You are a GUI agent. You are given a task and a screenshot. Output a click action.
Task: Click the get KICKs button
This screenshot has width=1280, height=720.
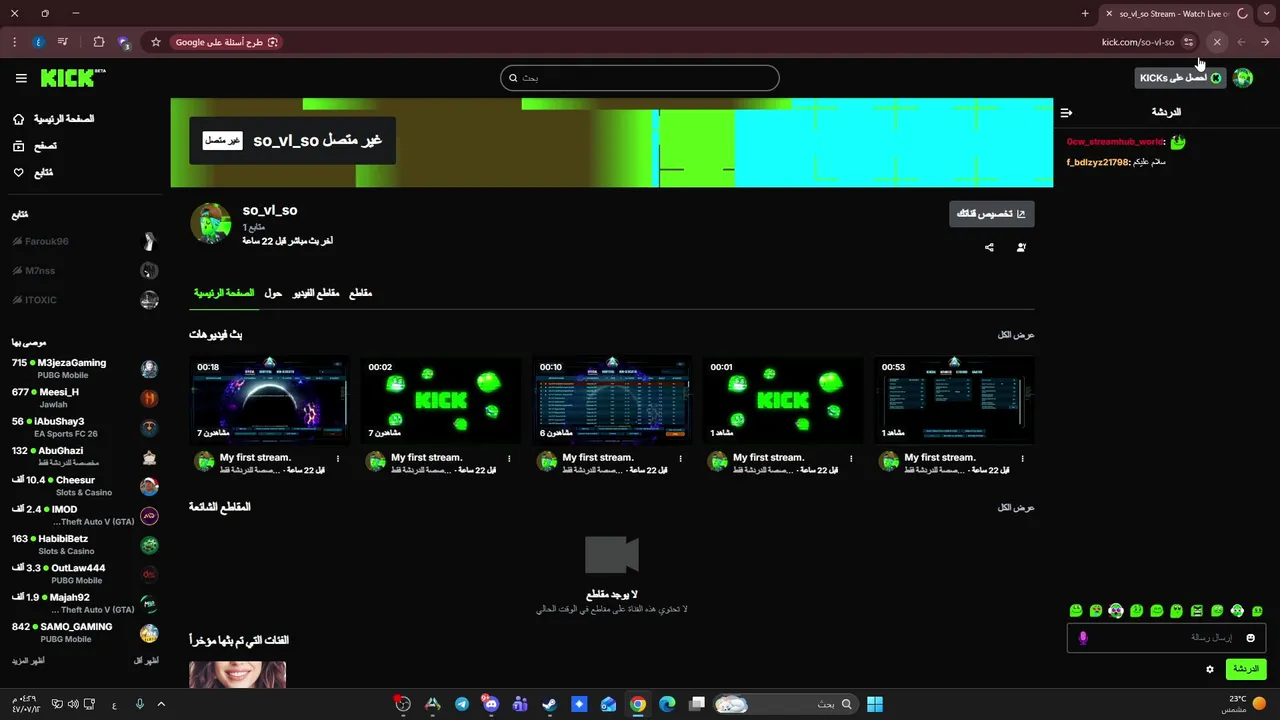1181,78
